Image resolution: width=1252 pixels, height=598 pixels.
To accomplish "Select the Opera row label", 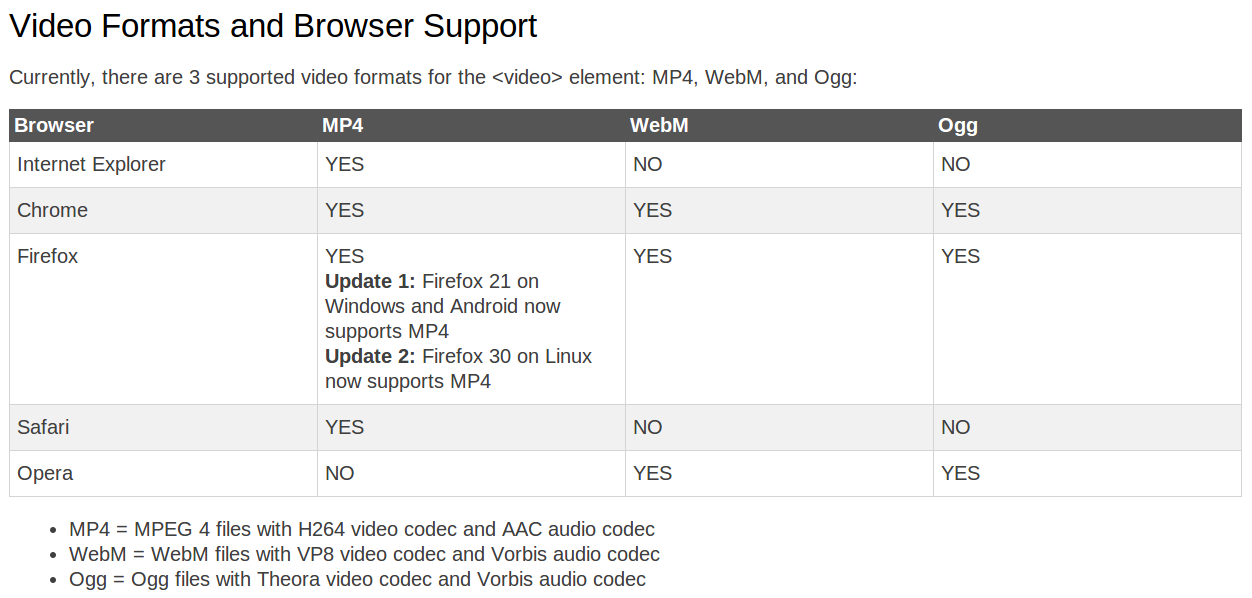I will coord(45,473).
